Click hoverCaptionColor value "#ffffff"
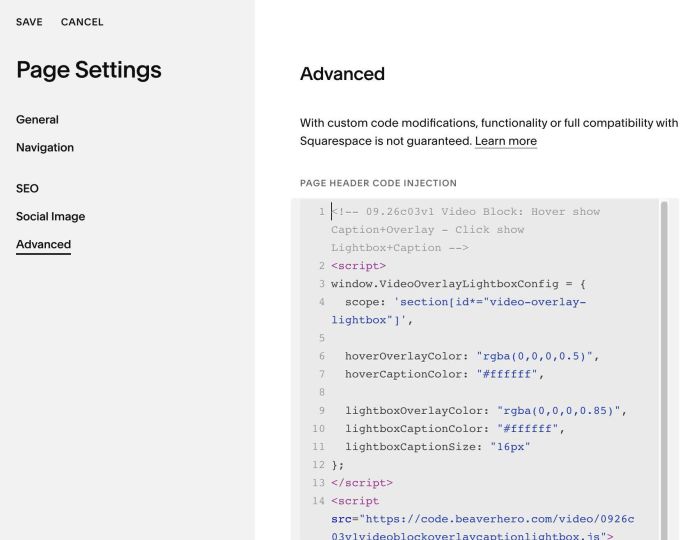Image resolution: width=700 pixels, height=540 pixels. click(507, 374)
